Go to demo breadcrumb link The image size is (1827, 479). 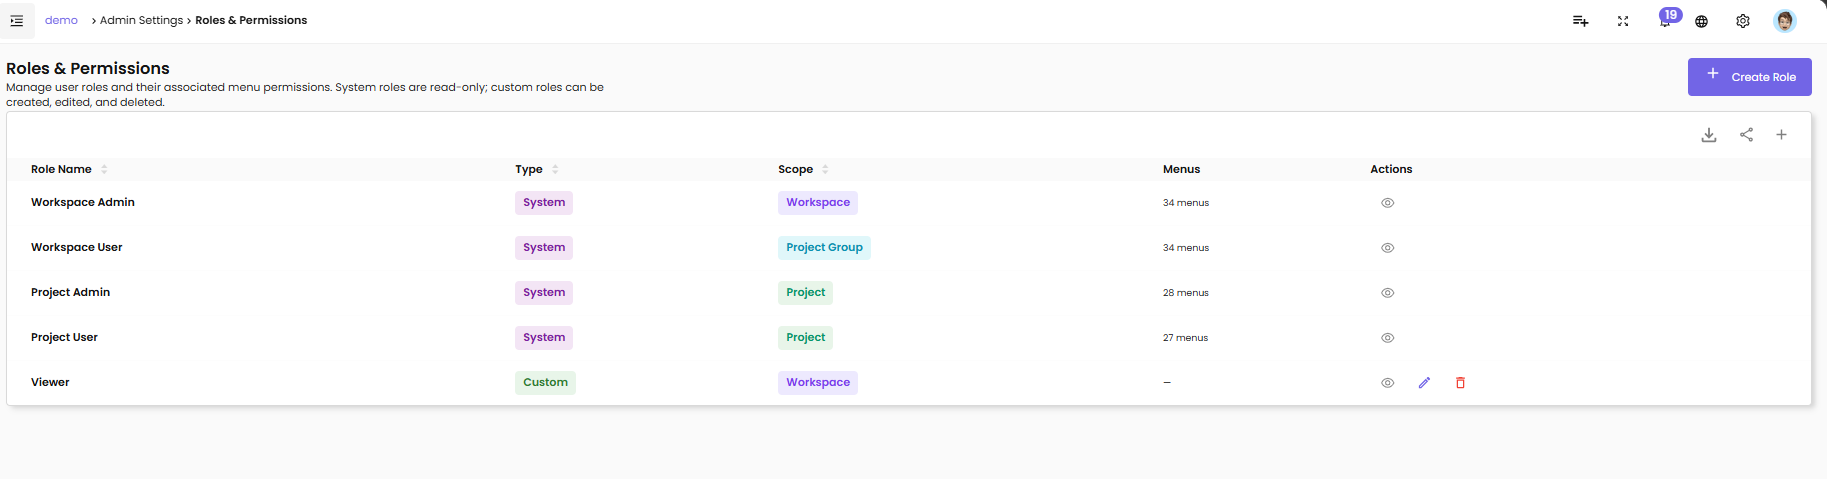61,20
